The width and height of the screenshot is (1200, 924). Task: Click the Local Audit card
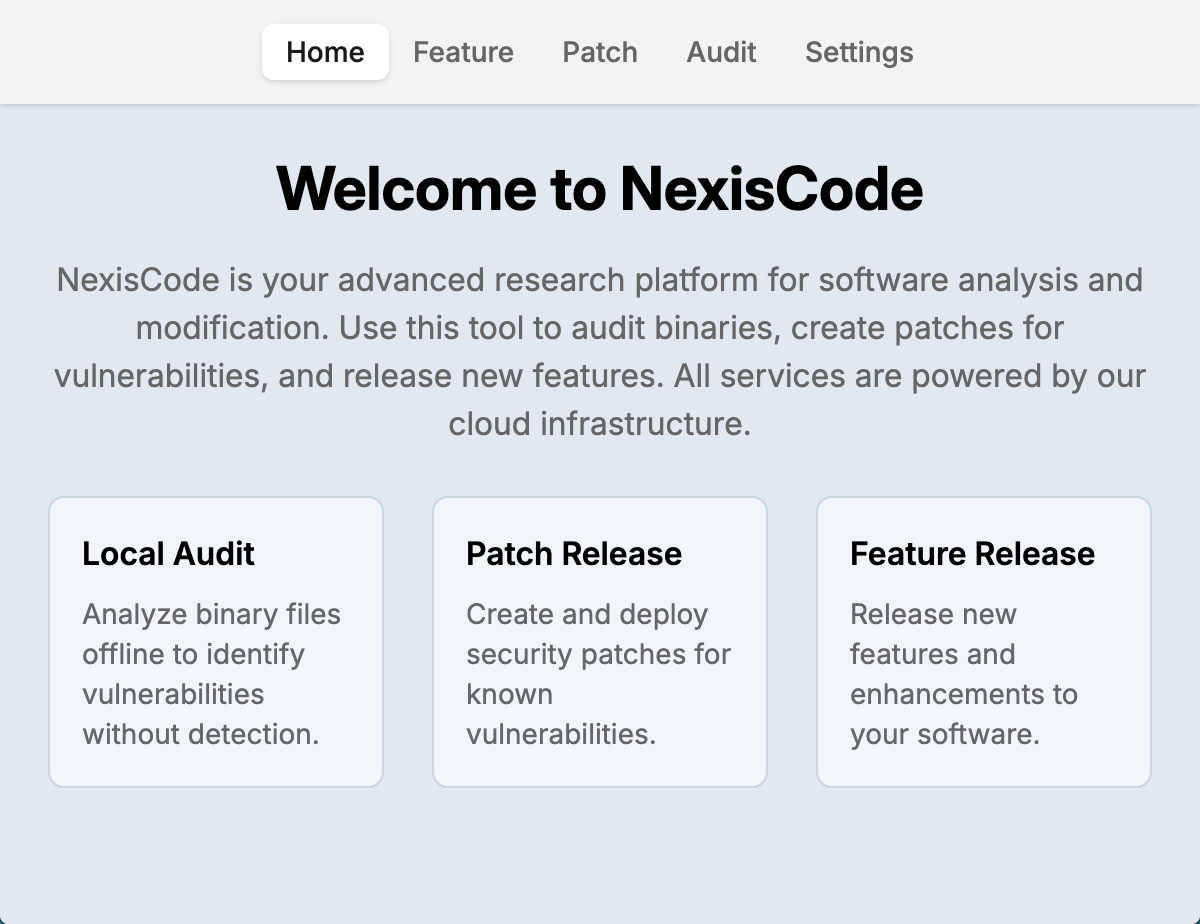[x=216, y=642]
